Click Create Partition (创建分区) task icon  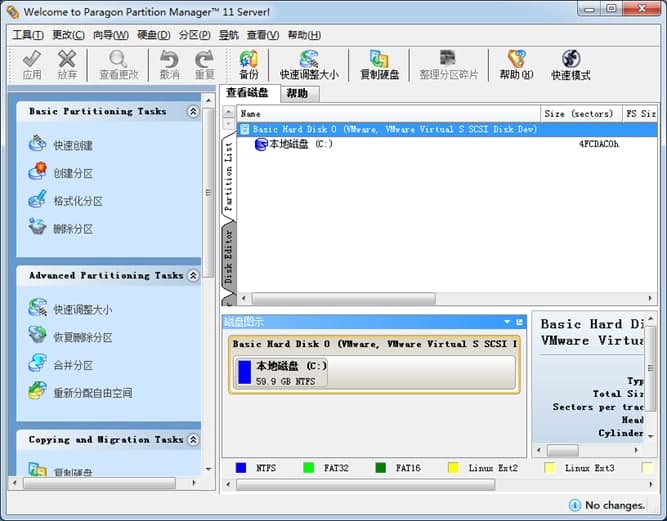37,171
